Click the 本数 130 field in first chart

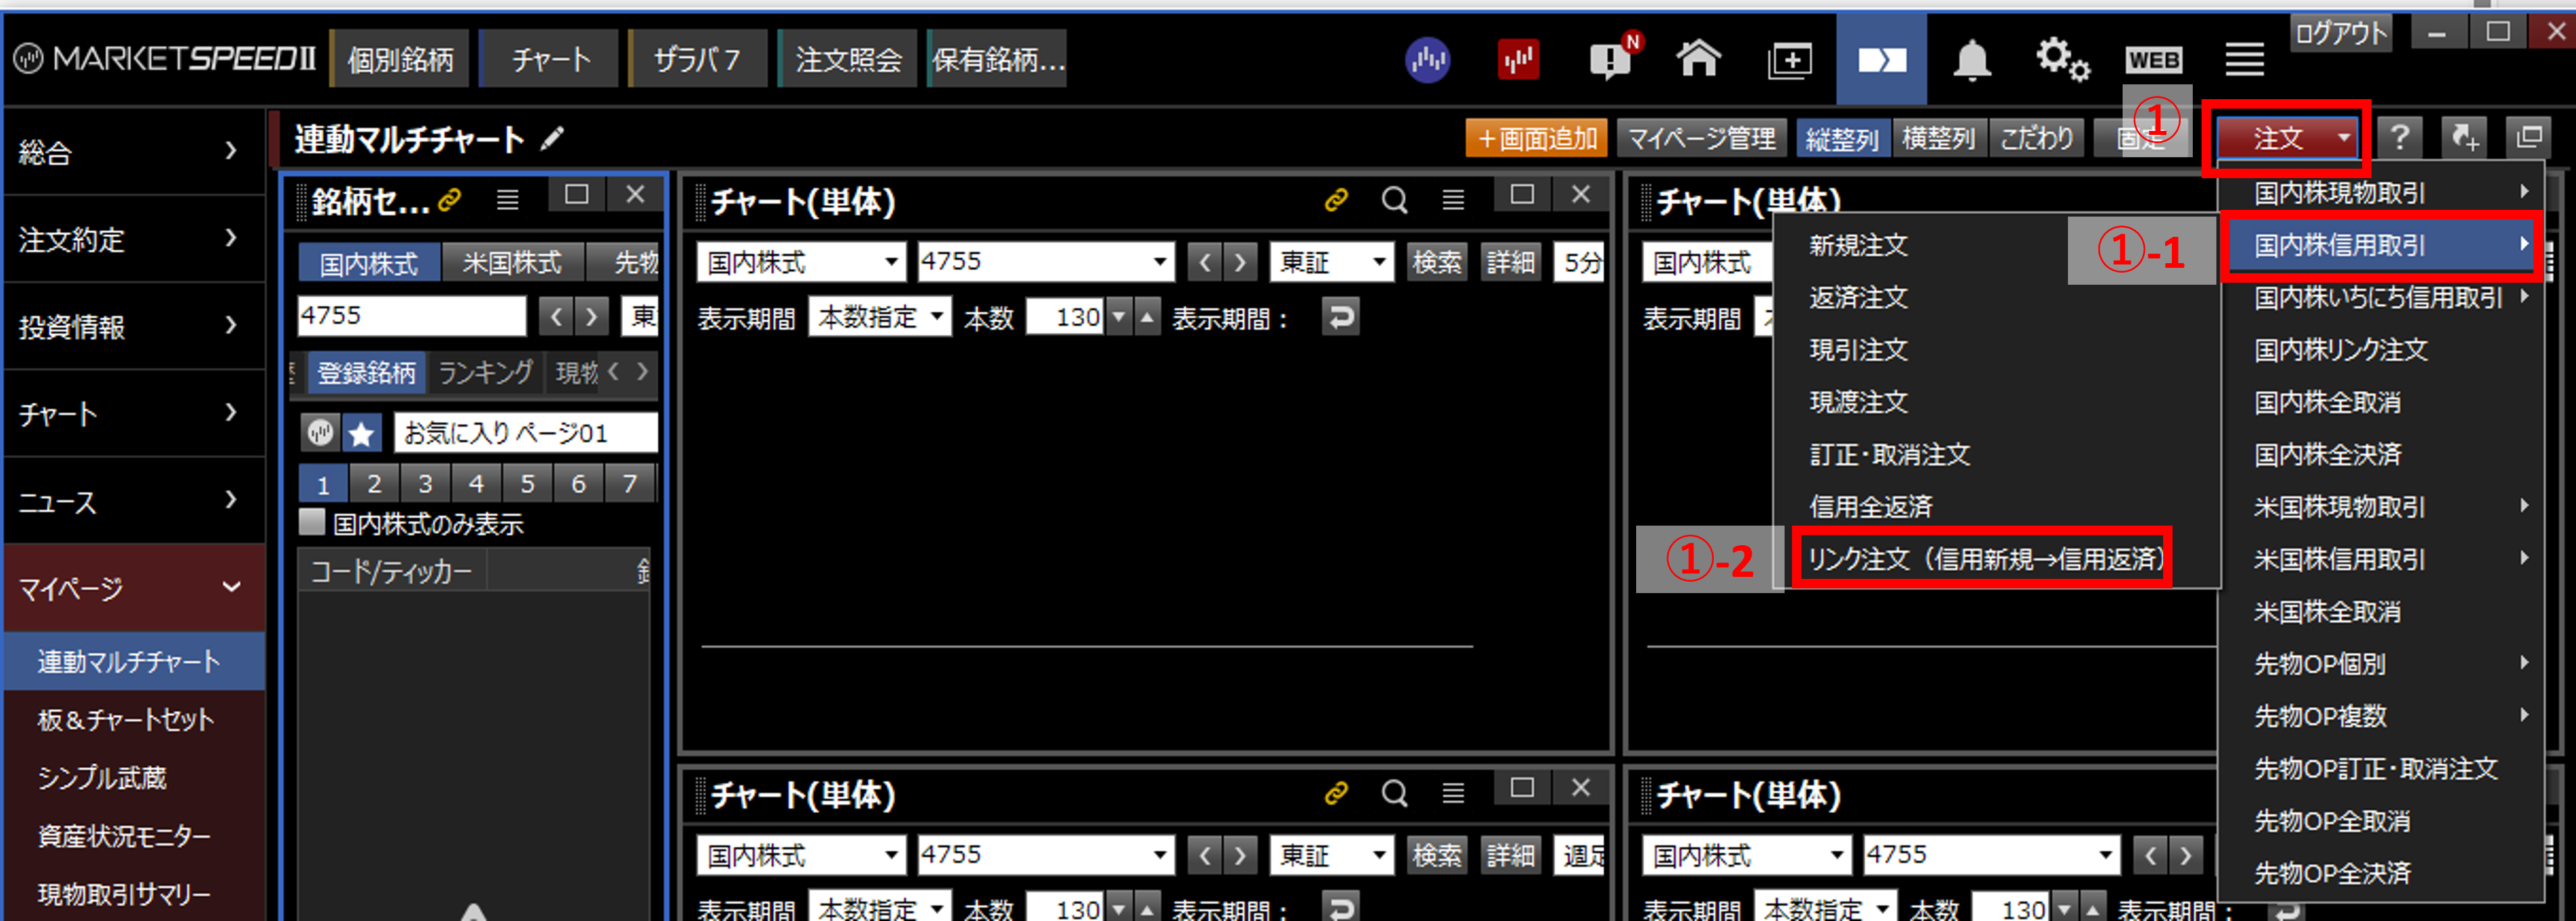coord(1066,317)
